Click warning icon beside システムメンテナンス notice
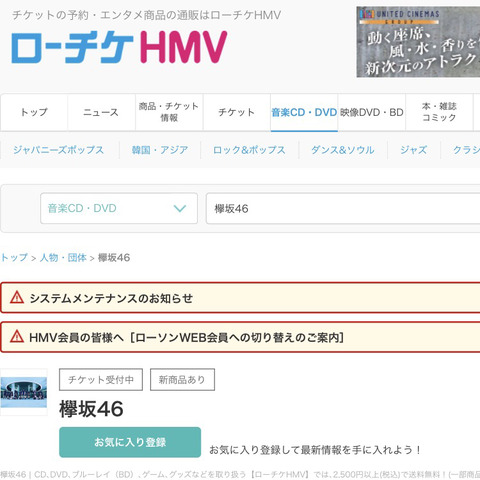Viewport: 480px width, 480px height. [x=17, y=297]
